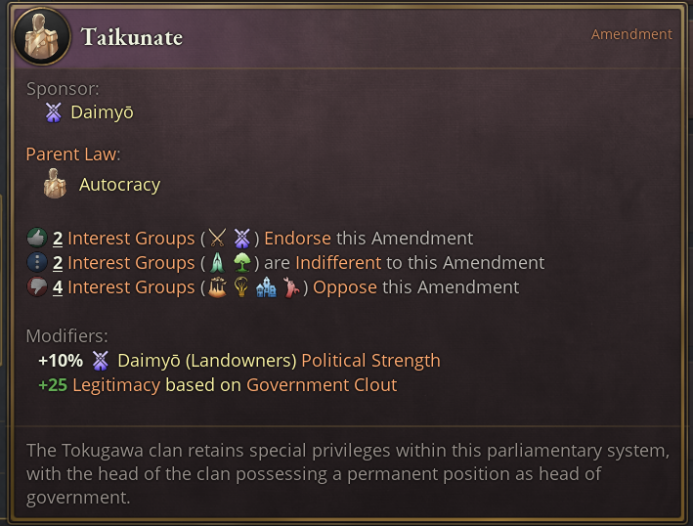Click the factory buildings interest group icon
The width and height of the screenshot is (693, 526).
pos(266,288)
